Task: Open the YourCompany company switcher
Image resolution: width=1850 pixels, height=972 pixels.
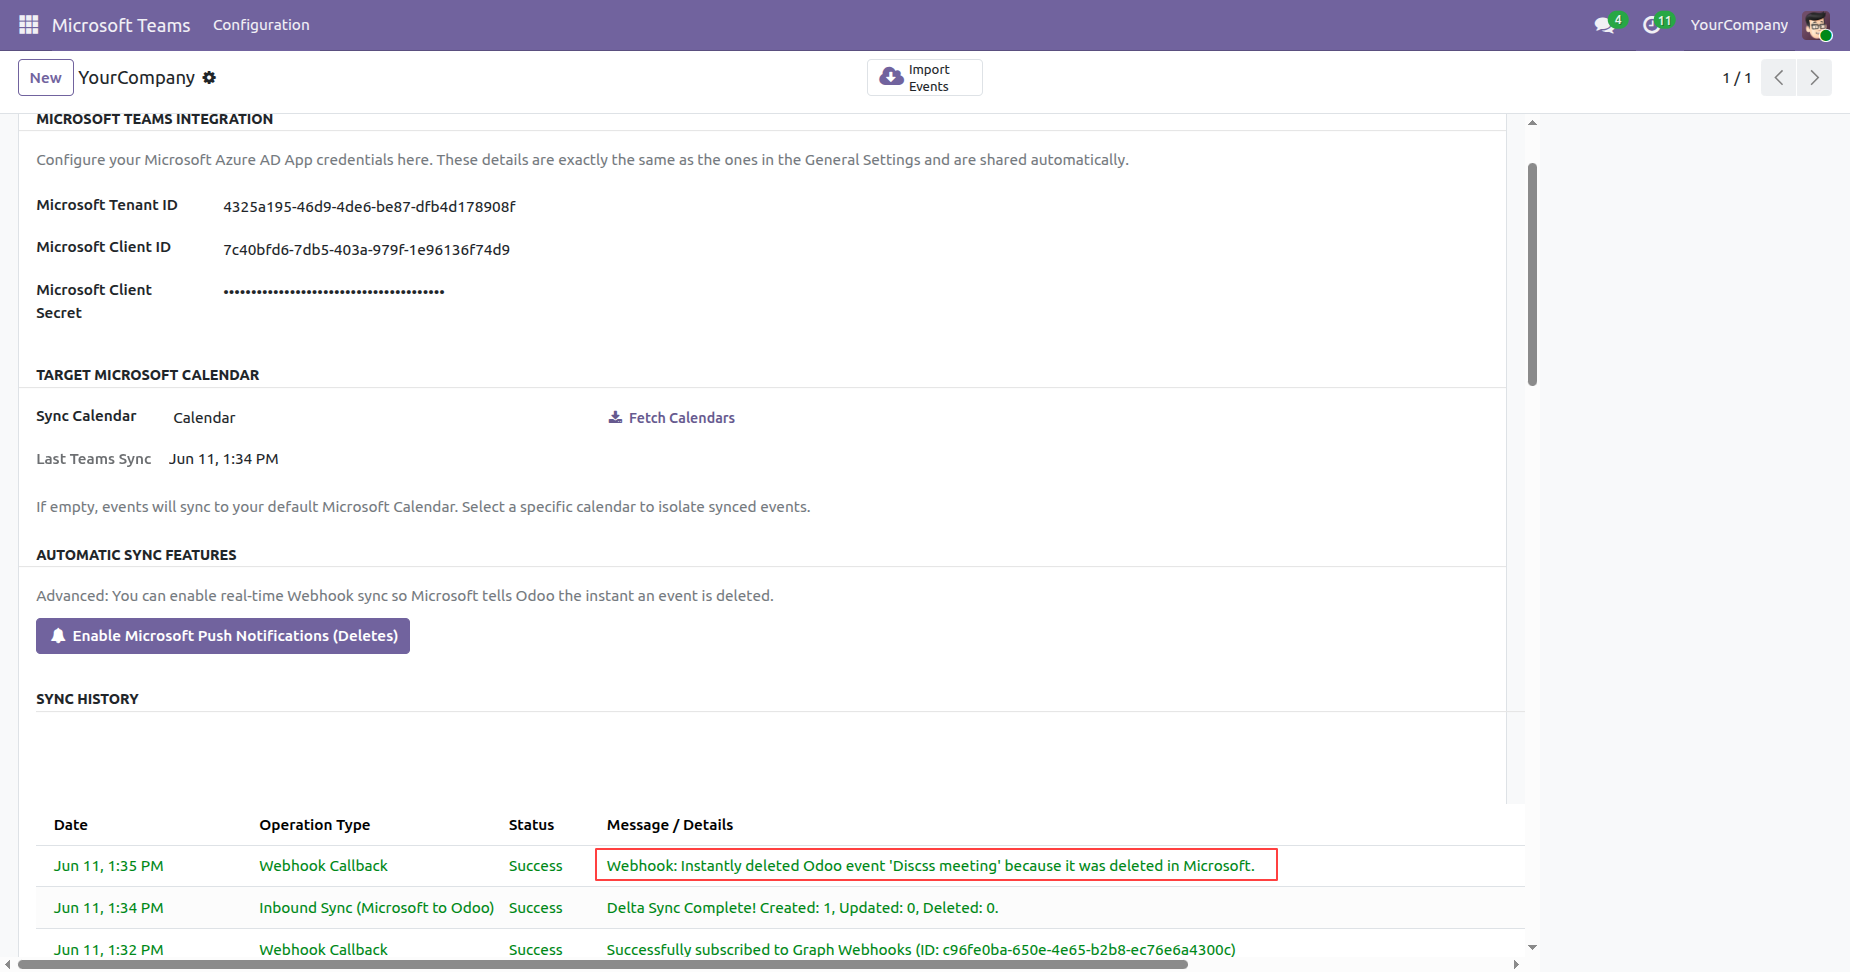Action: click(x=1739, y=25)
